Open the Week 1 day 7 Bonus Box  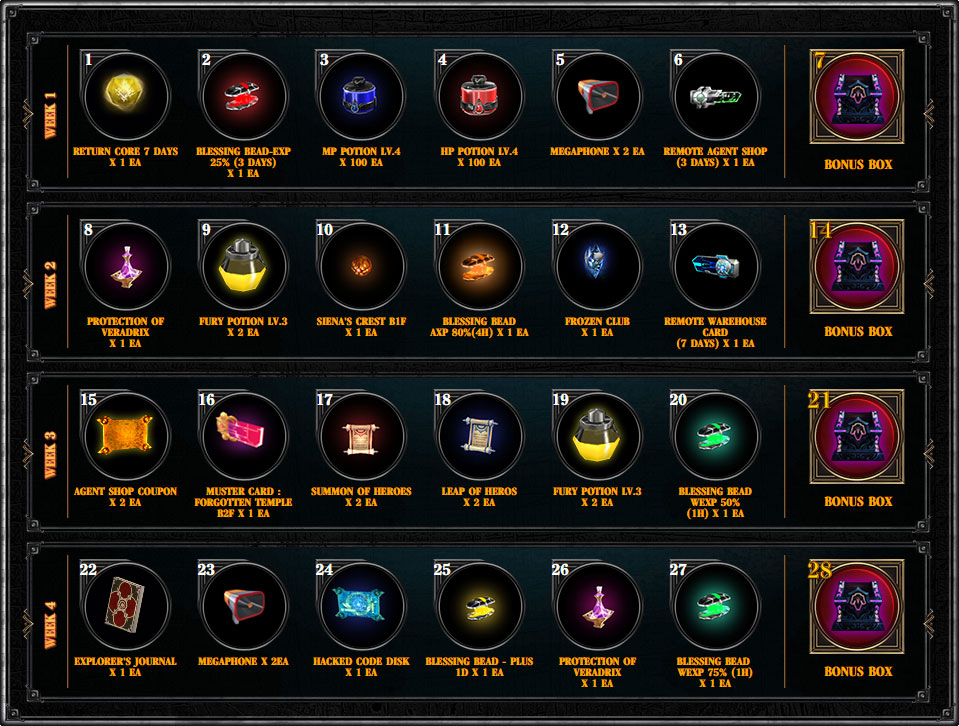(x=857, y=97)
